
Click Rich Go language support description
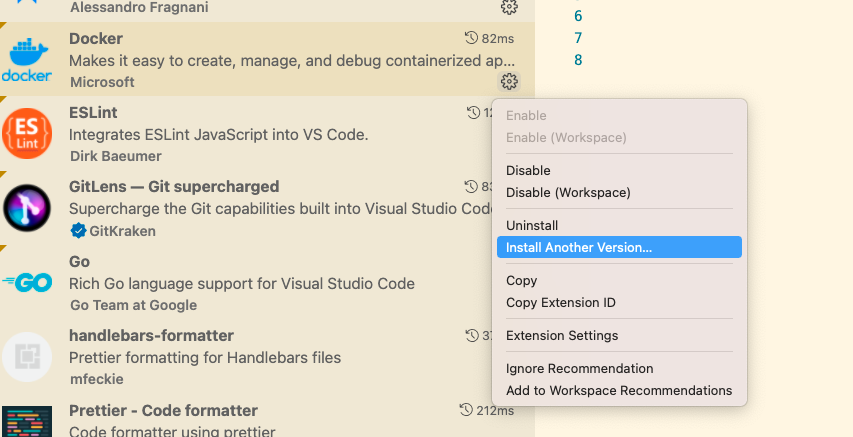click(x=242, y=284)
